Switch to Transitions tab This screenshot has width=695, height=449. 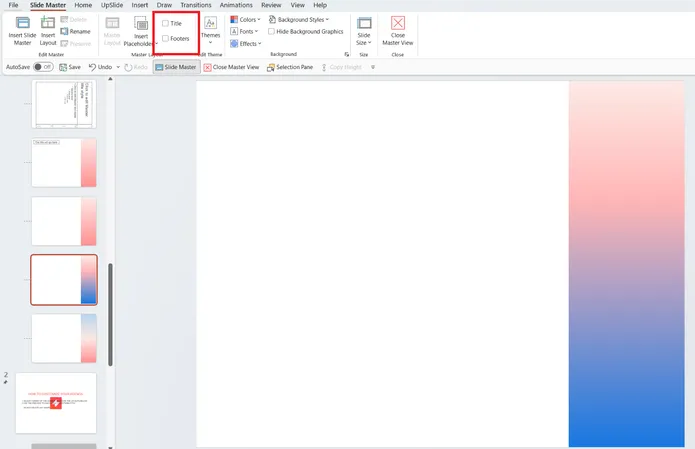pos(195,5)
